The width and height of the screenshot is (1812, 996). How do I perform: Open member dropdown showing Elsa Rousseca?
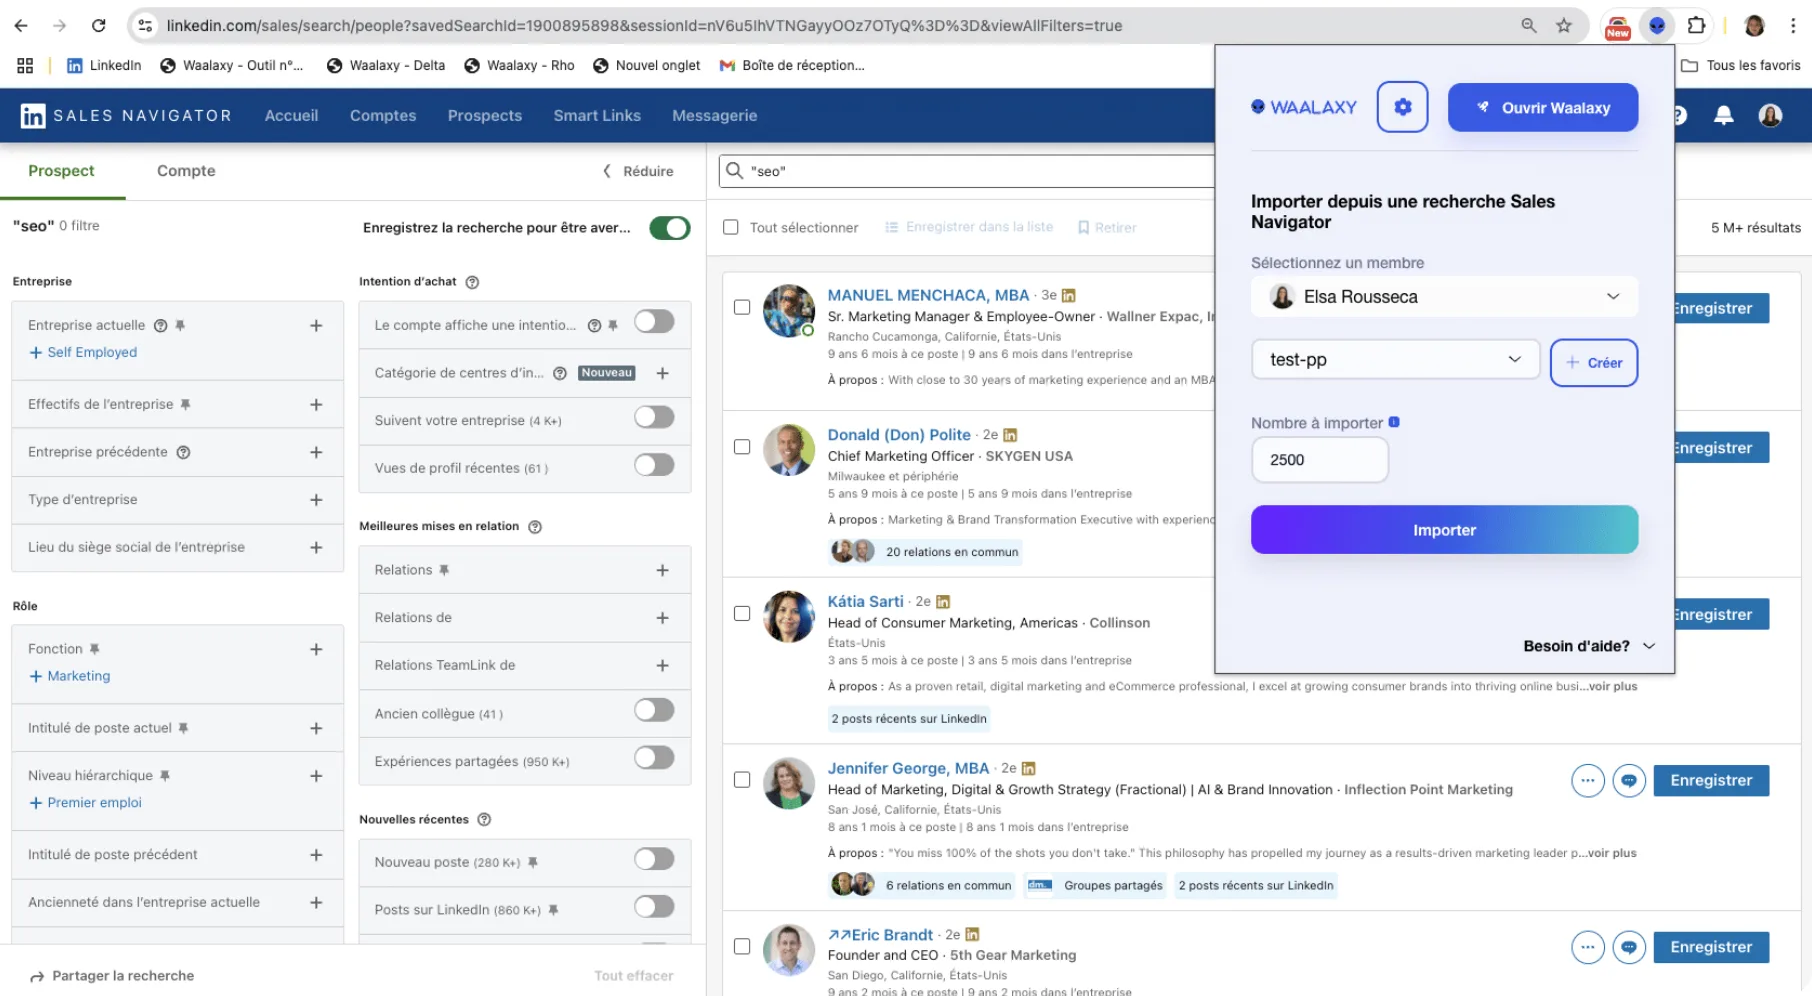(1444, 297)
